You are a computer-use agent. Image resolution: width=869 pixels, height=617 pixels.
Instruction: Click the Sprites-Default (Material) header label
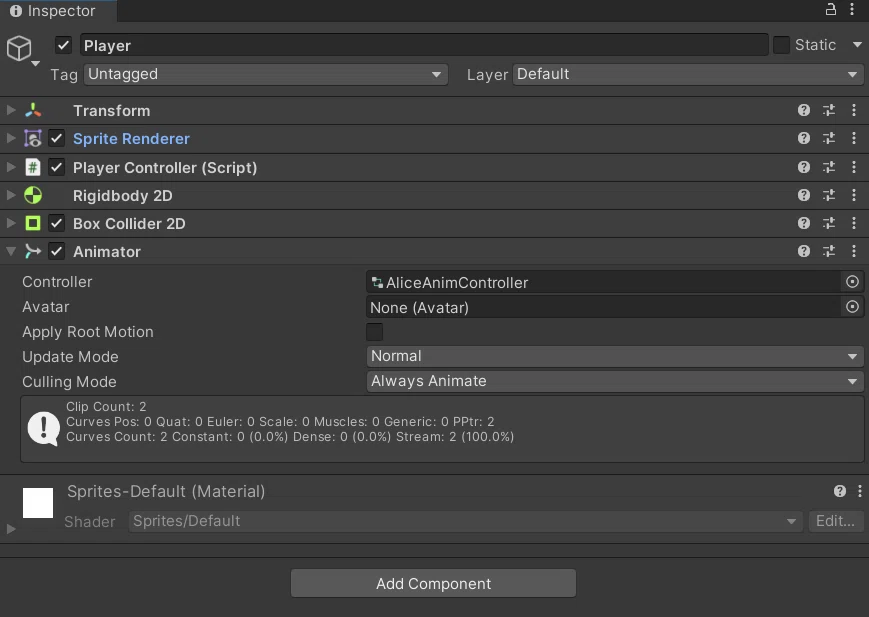(x=166, y=491)
